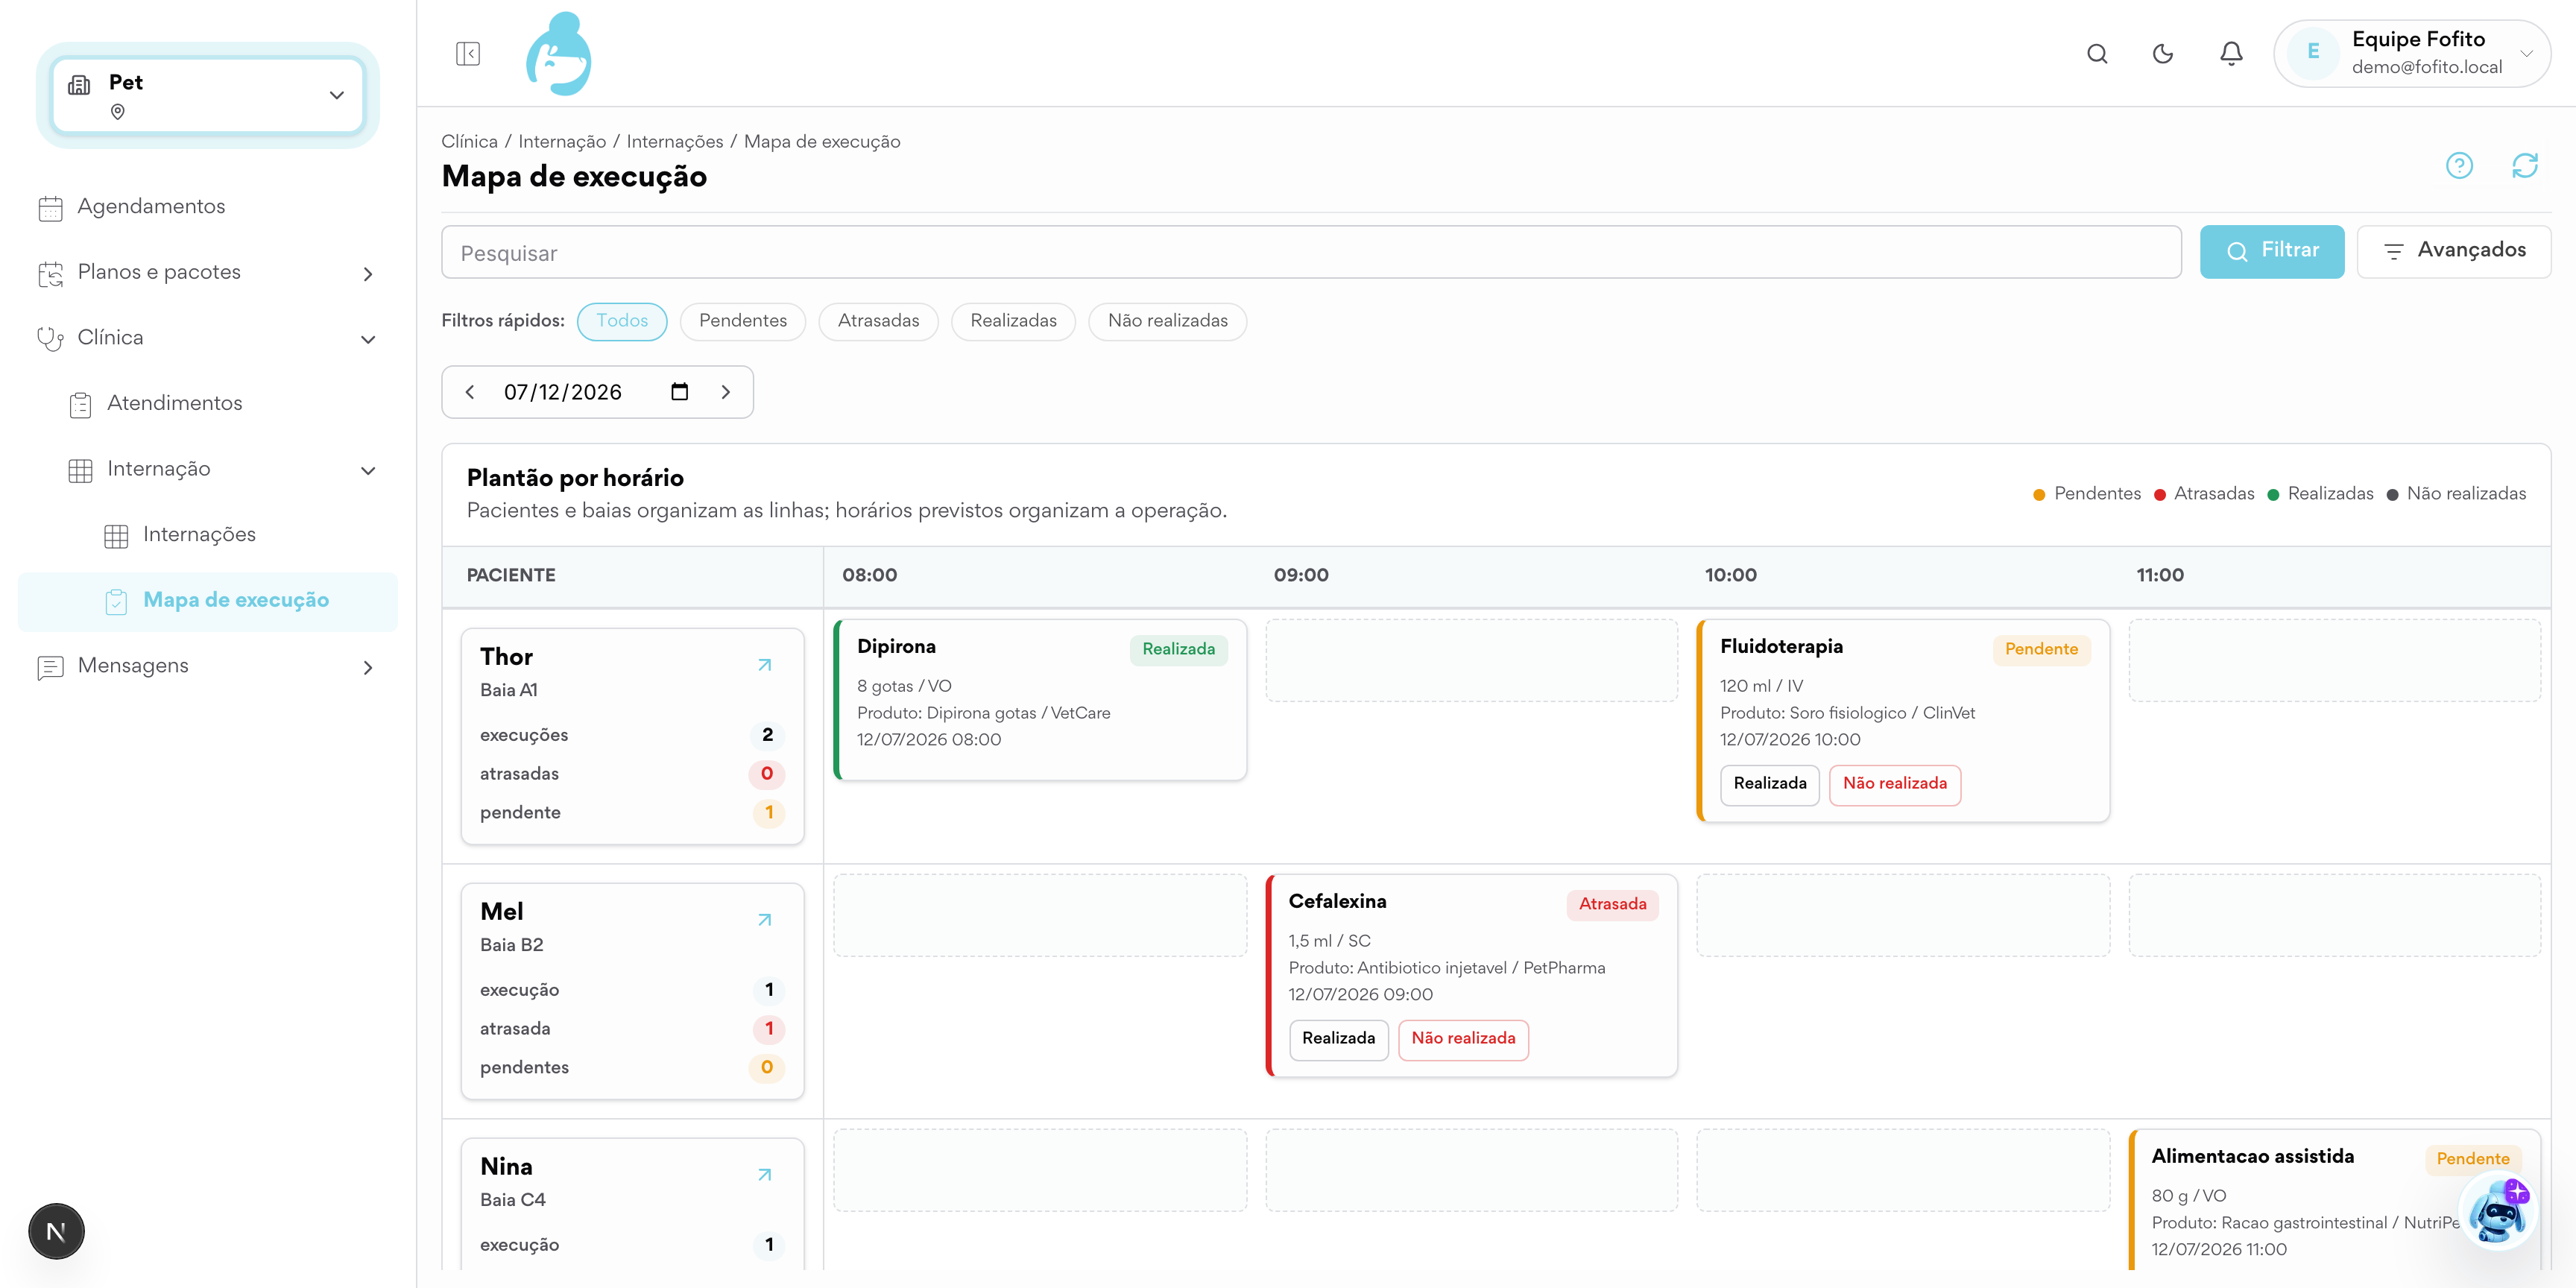Click the Clínica breadcrumb link
The height and width of the screenshot is (1288, 2576).
(x=469, y=141)
